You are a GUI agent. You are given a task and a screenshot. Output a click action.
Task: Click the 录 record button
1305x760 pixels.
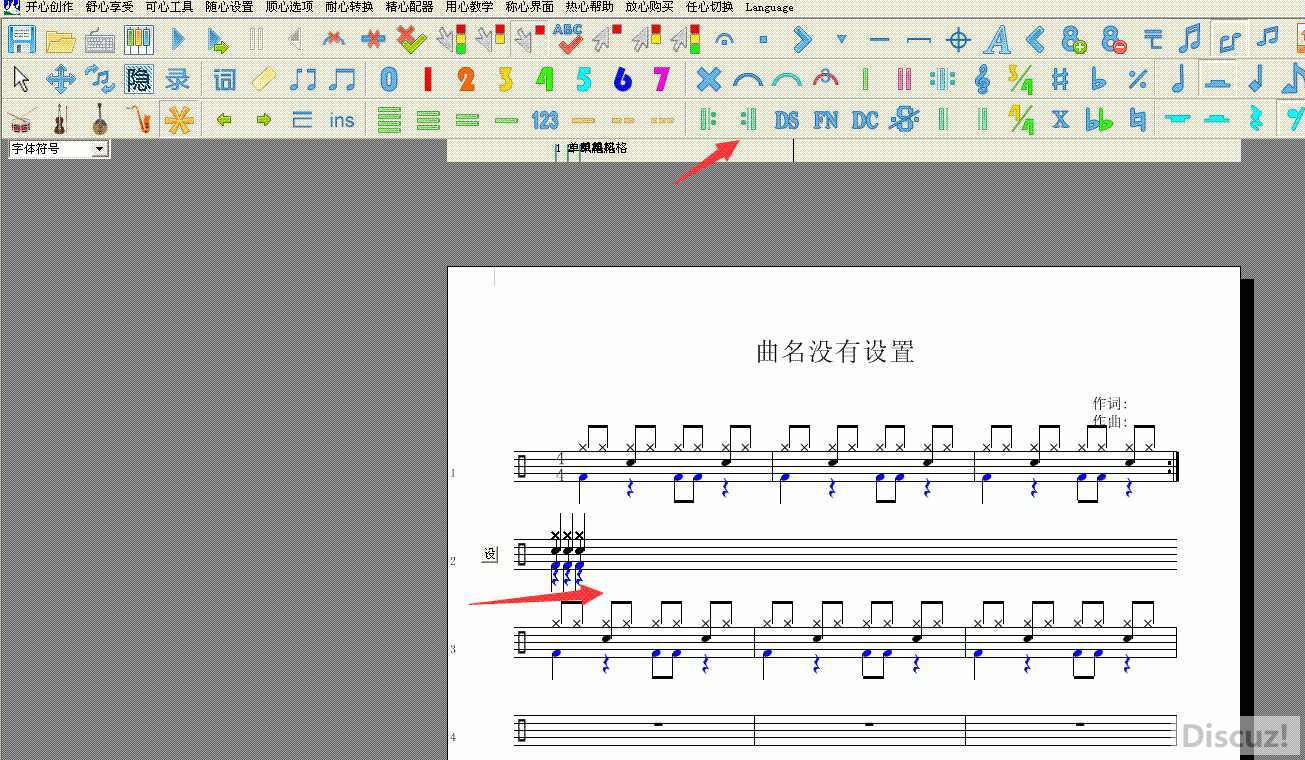tap(178, 79)
